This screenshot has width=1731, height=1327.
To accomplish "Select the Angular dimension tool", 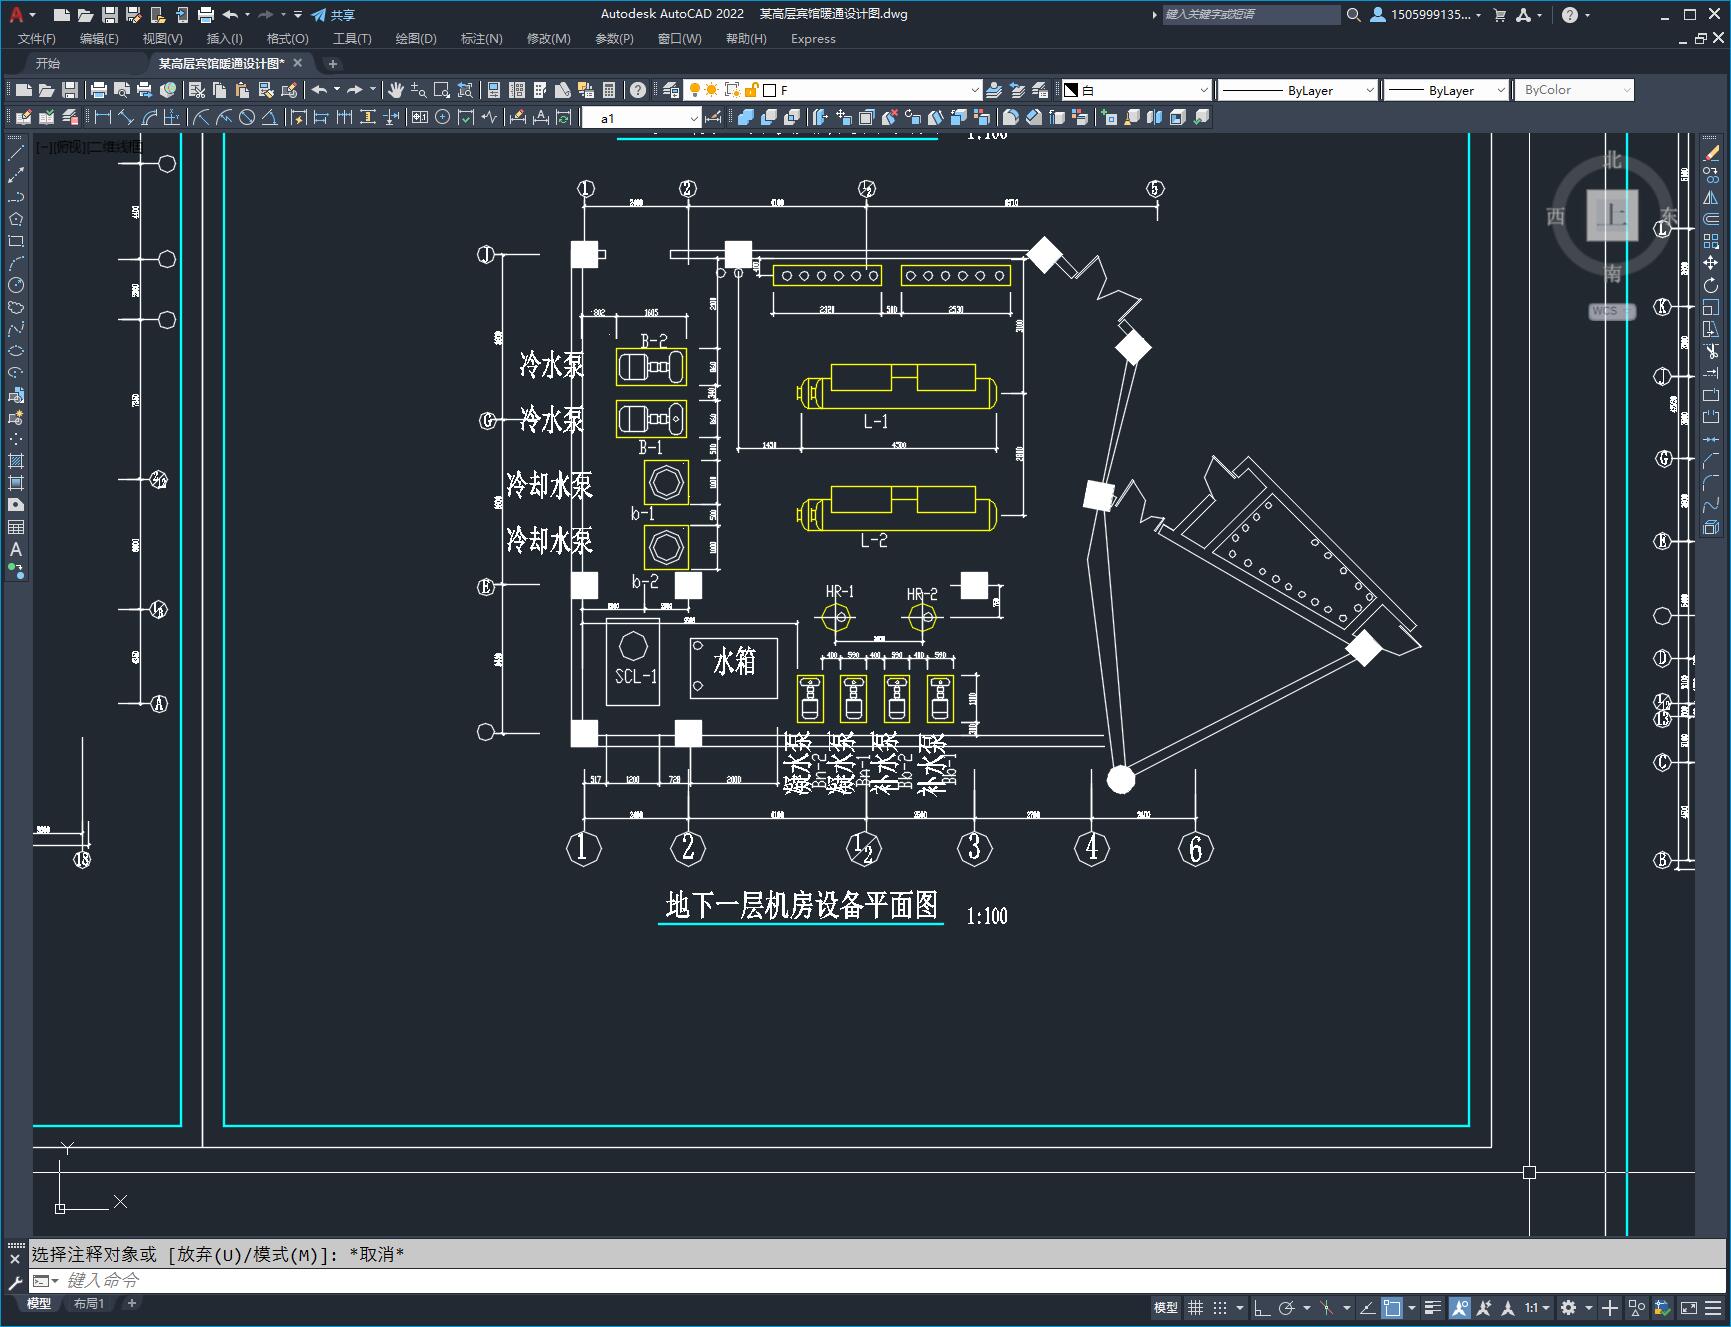I will [x=270, y=117].
